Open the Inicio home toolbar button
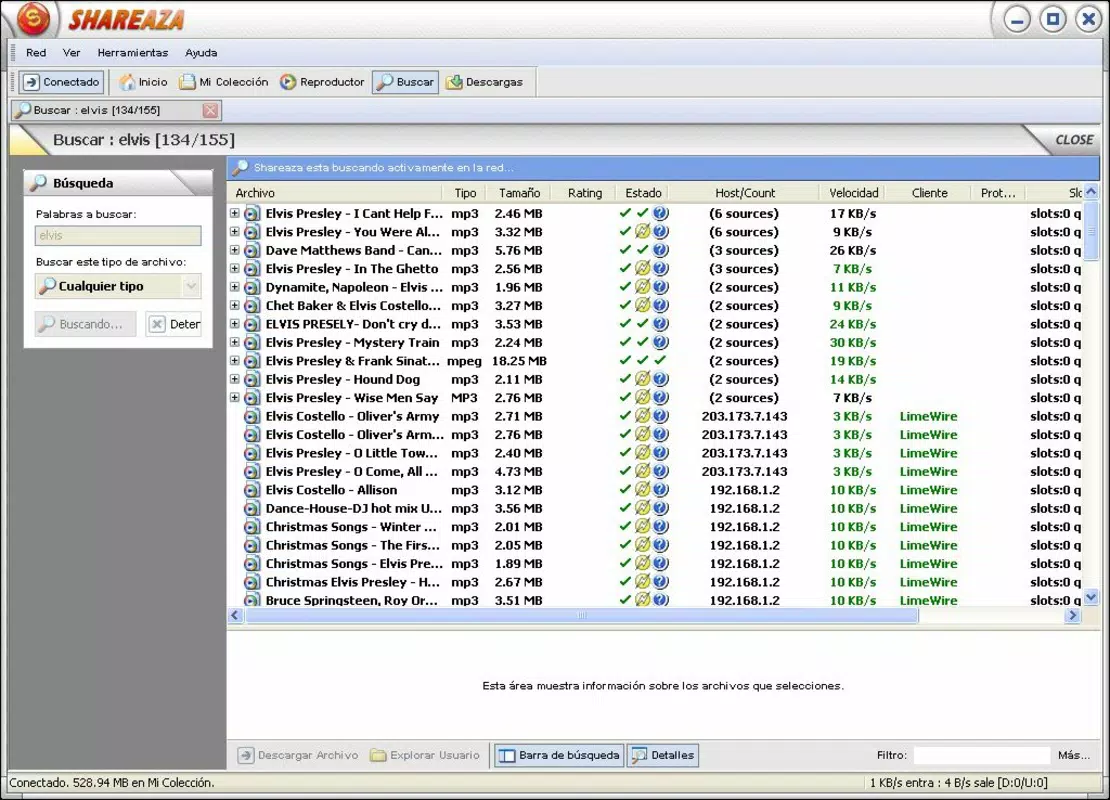This screenshot has width=1110, height=800. click(144, 82)
